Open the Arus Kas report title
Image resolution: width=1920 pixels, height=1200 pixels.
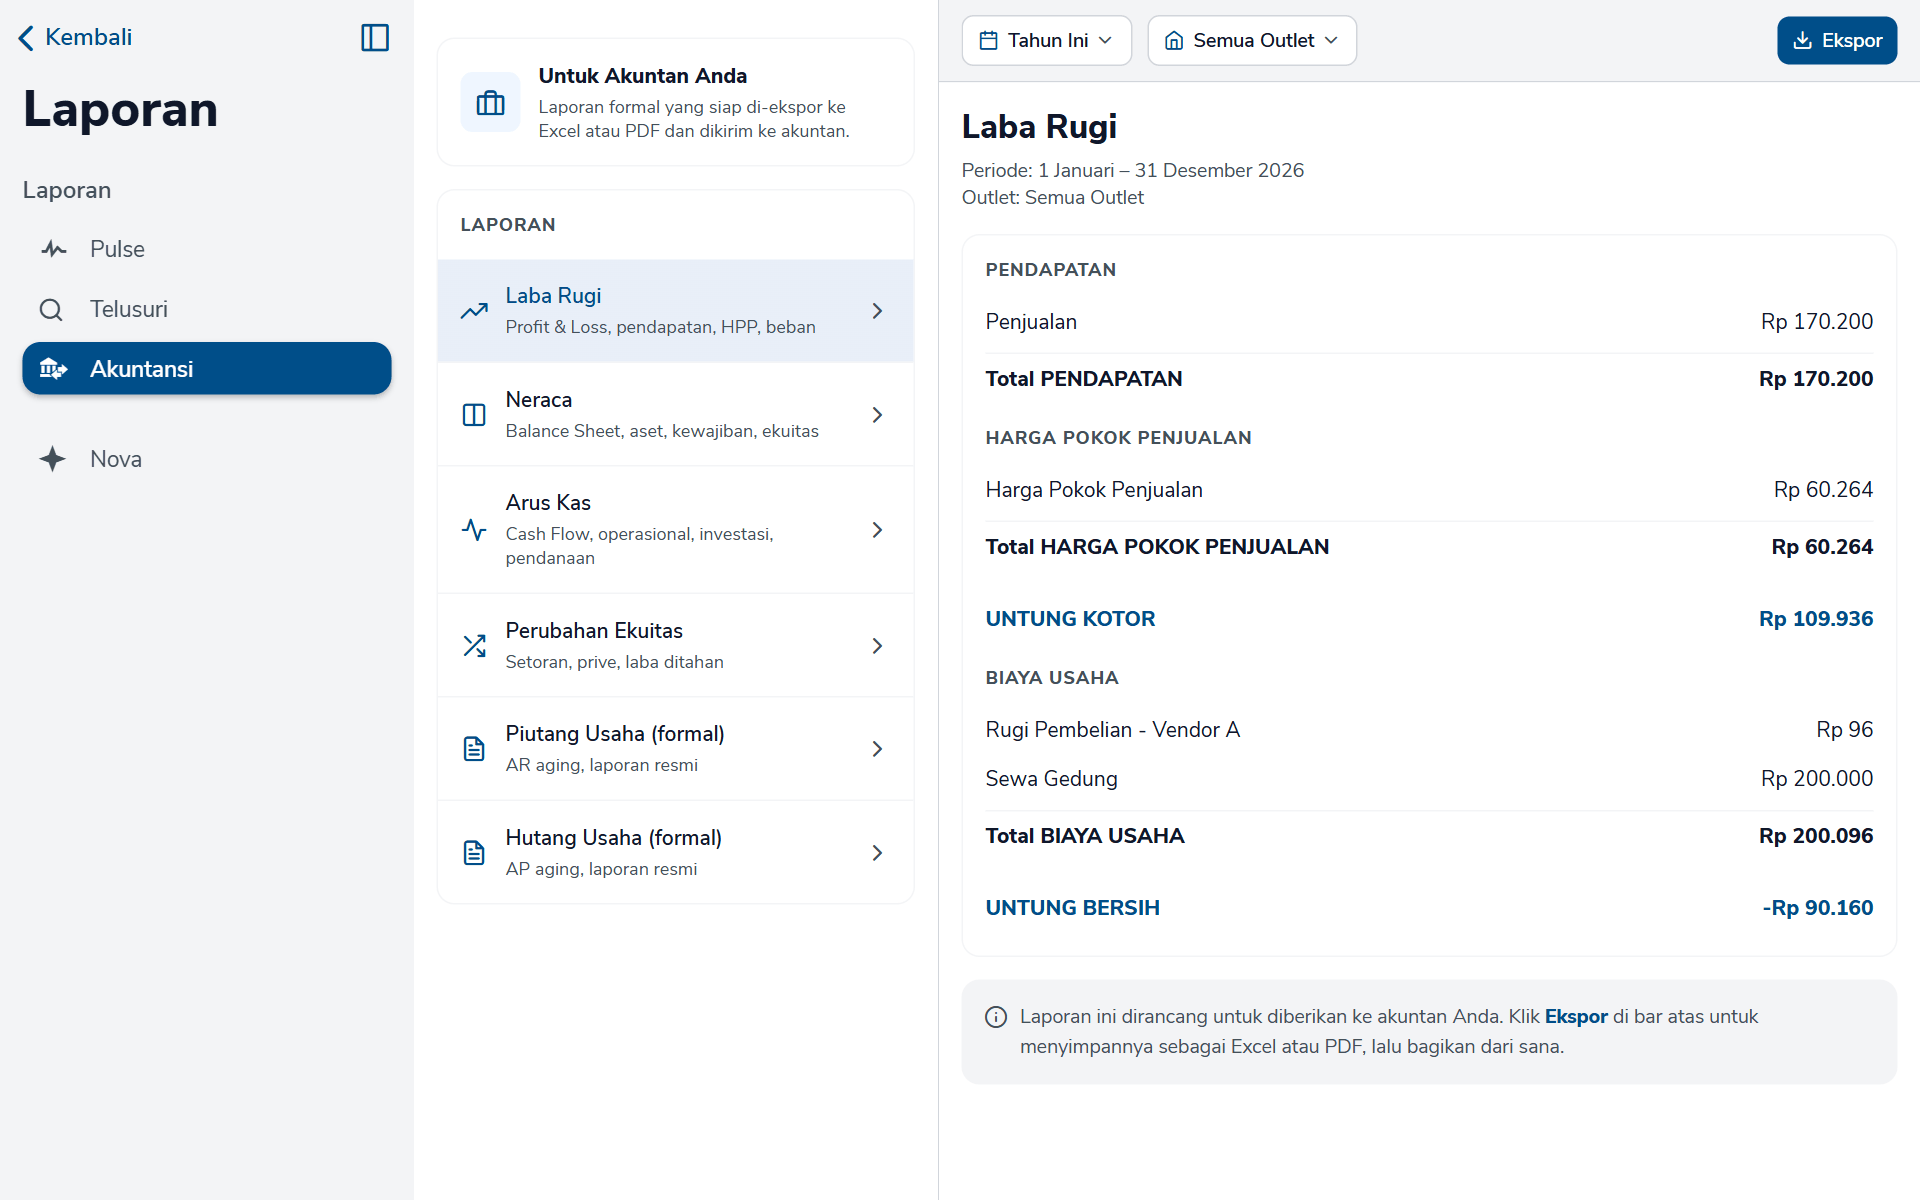(548, 503)
